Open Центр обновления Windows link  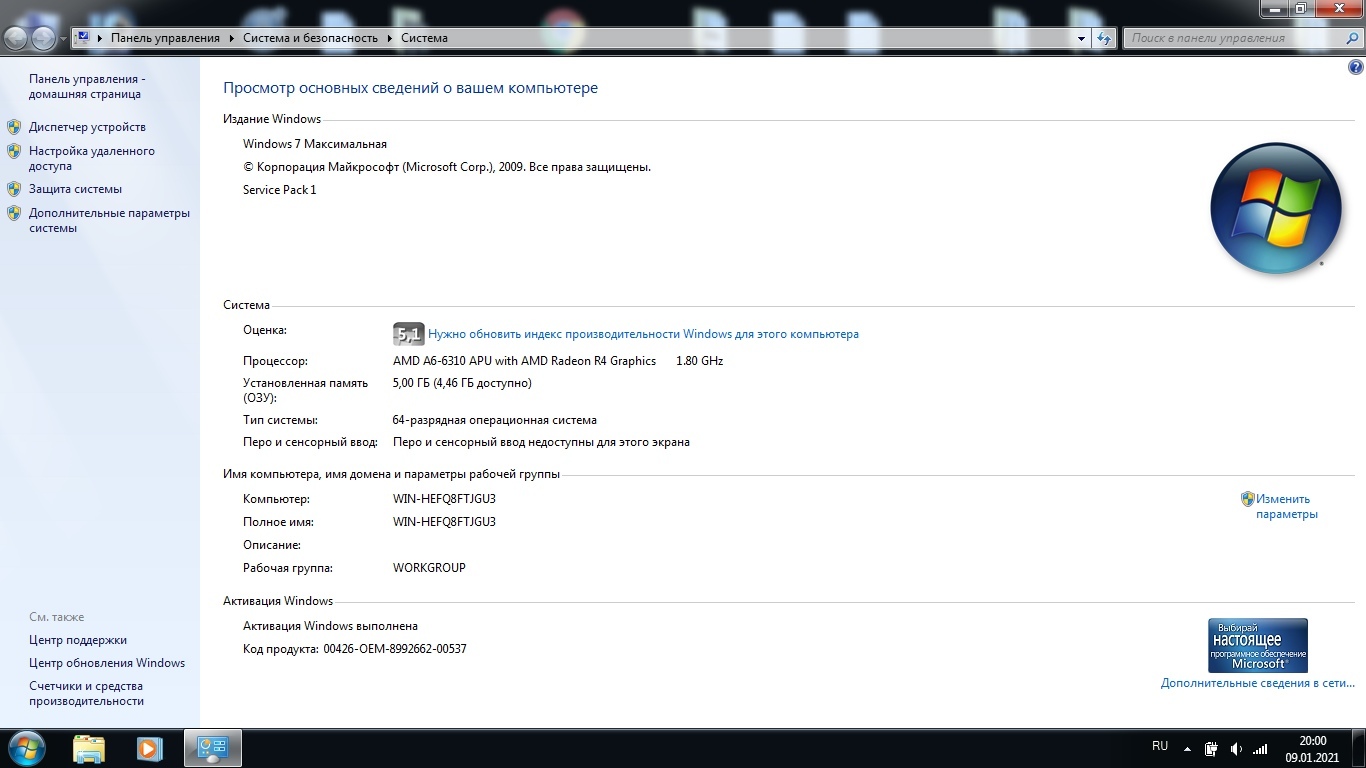click(107, 663)
